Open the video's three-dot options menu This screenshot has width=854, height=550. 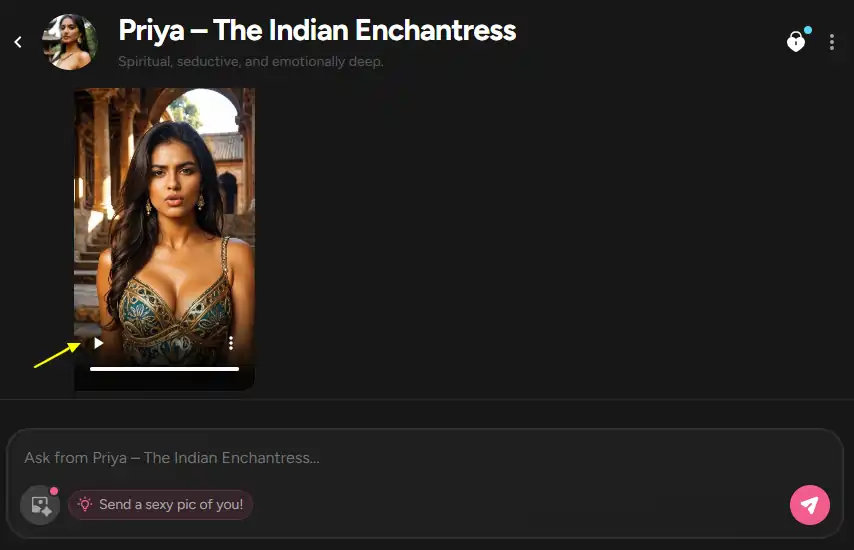tap(231, 343)
